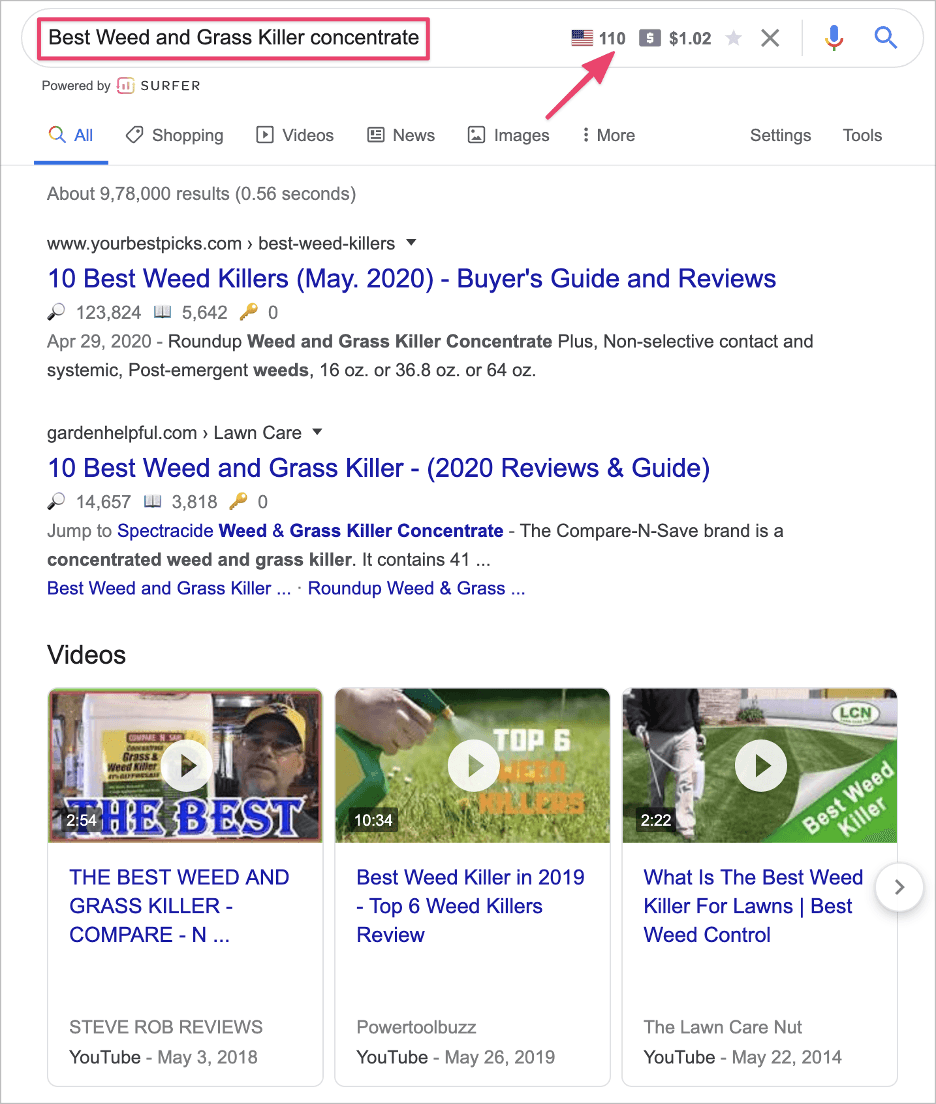Play the LCN Best Weed Killer video thumbnail
The image size is (936, 1104).
point(760,765)
